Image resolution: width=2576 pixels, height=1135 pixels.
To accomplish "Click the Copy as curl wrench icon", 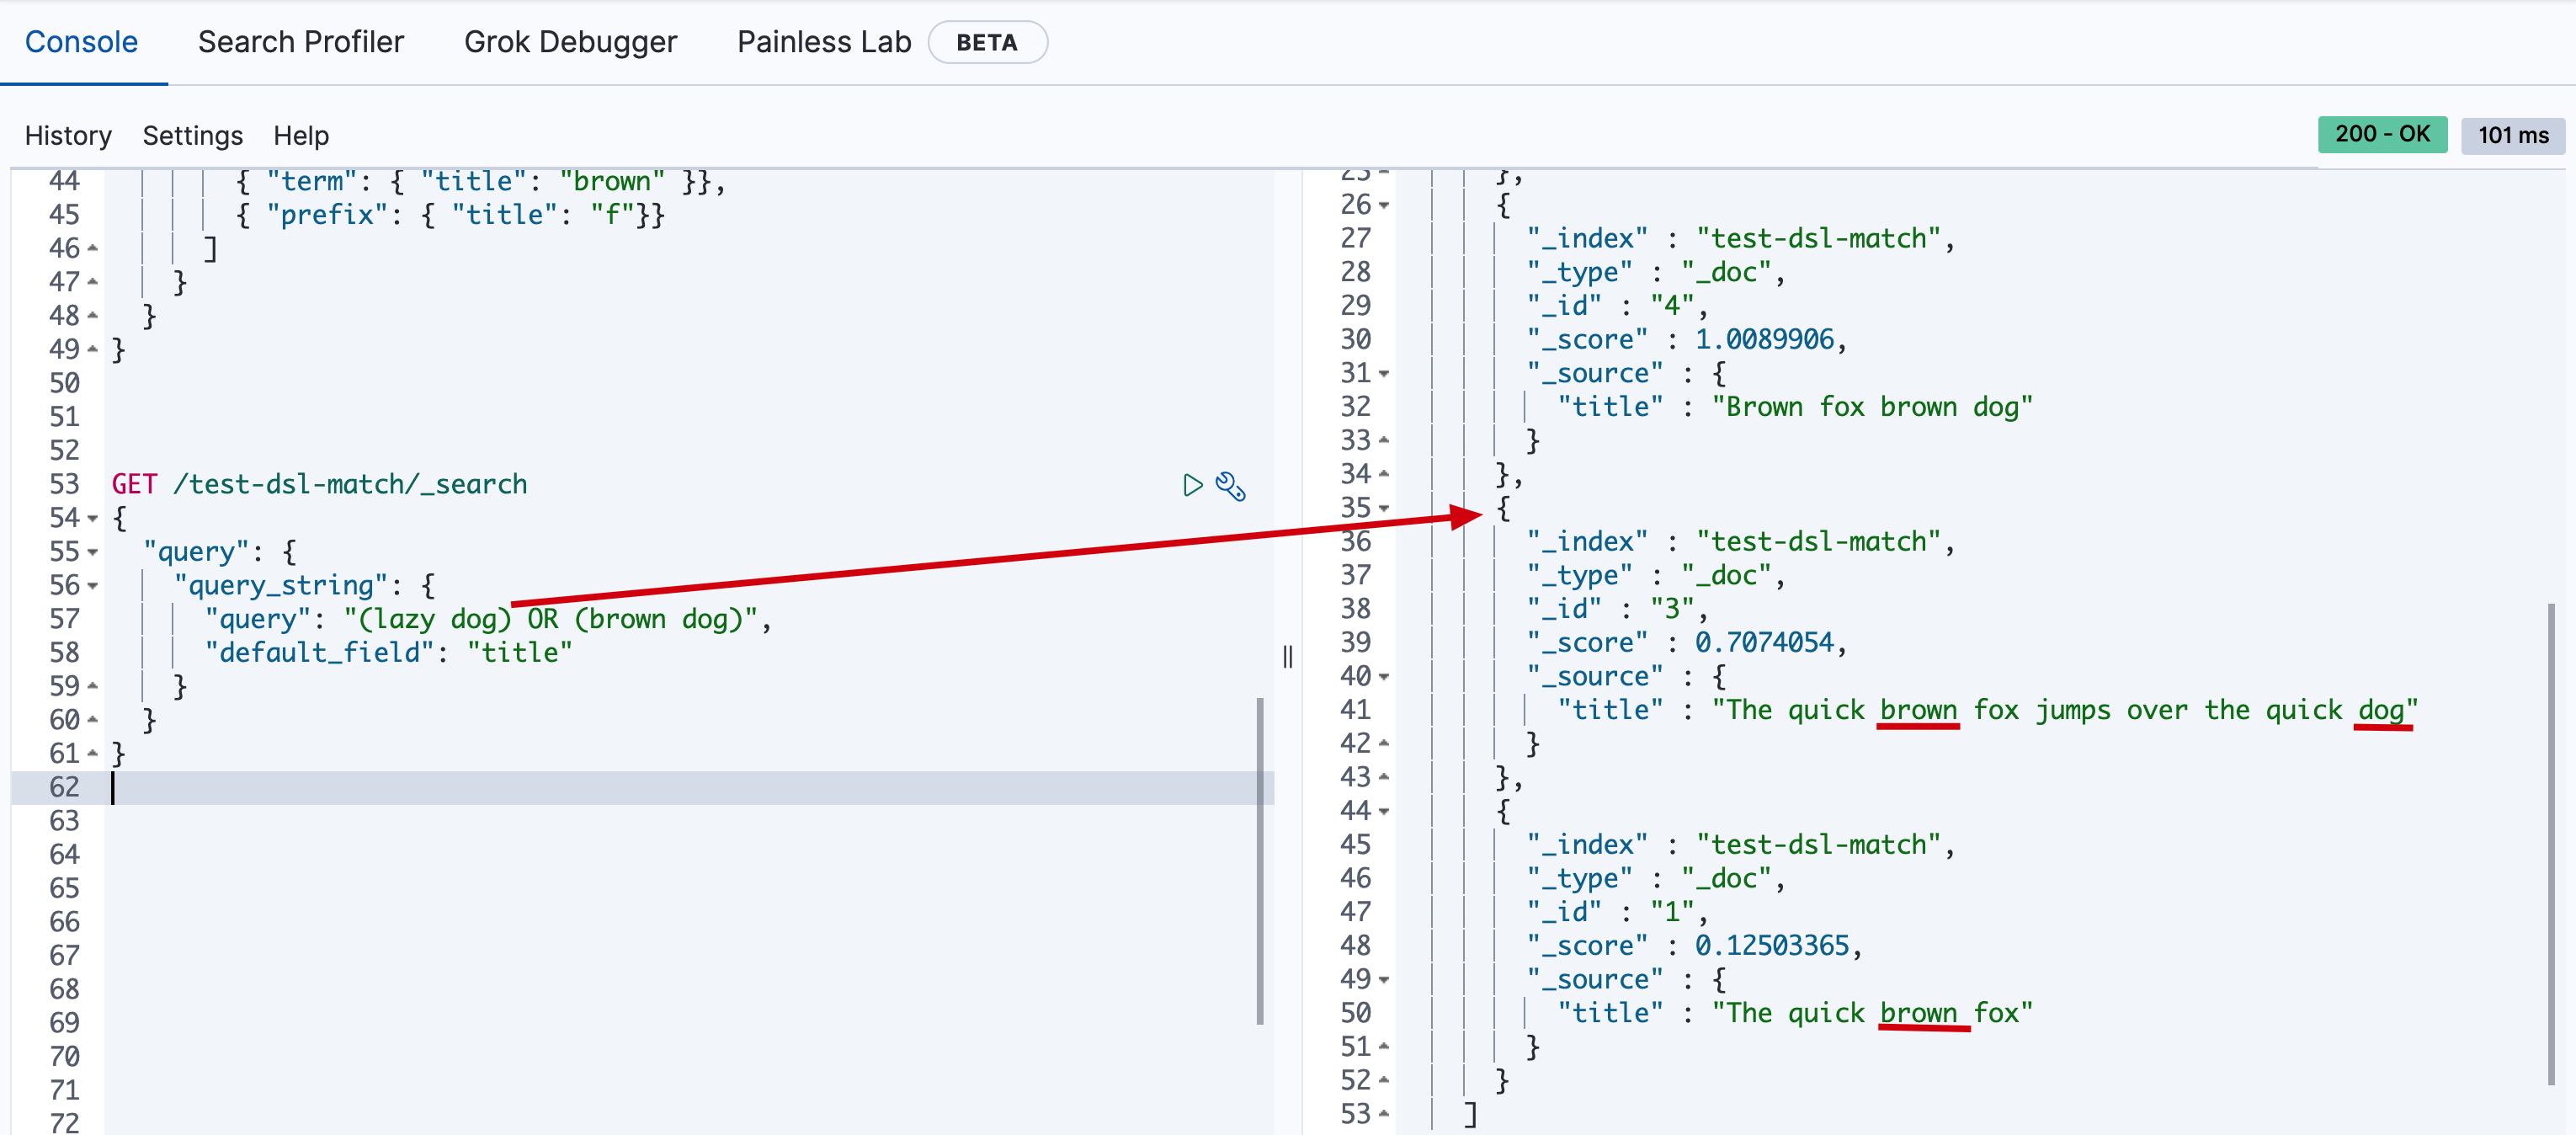I will point(1231,483).
